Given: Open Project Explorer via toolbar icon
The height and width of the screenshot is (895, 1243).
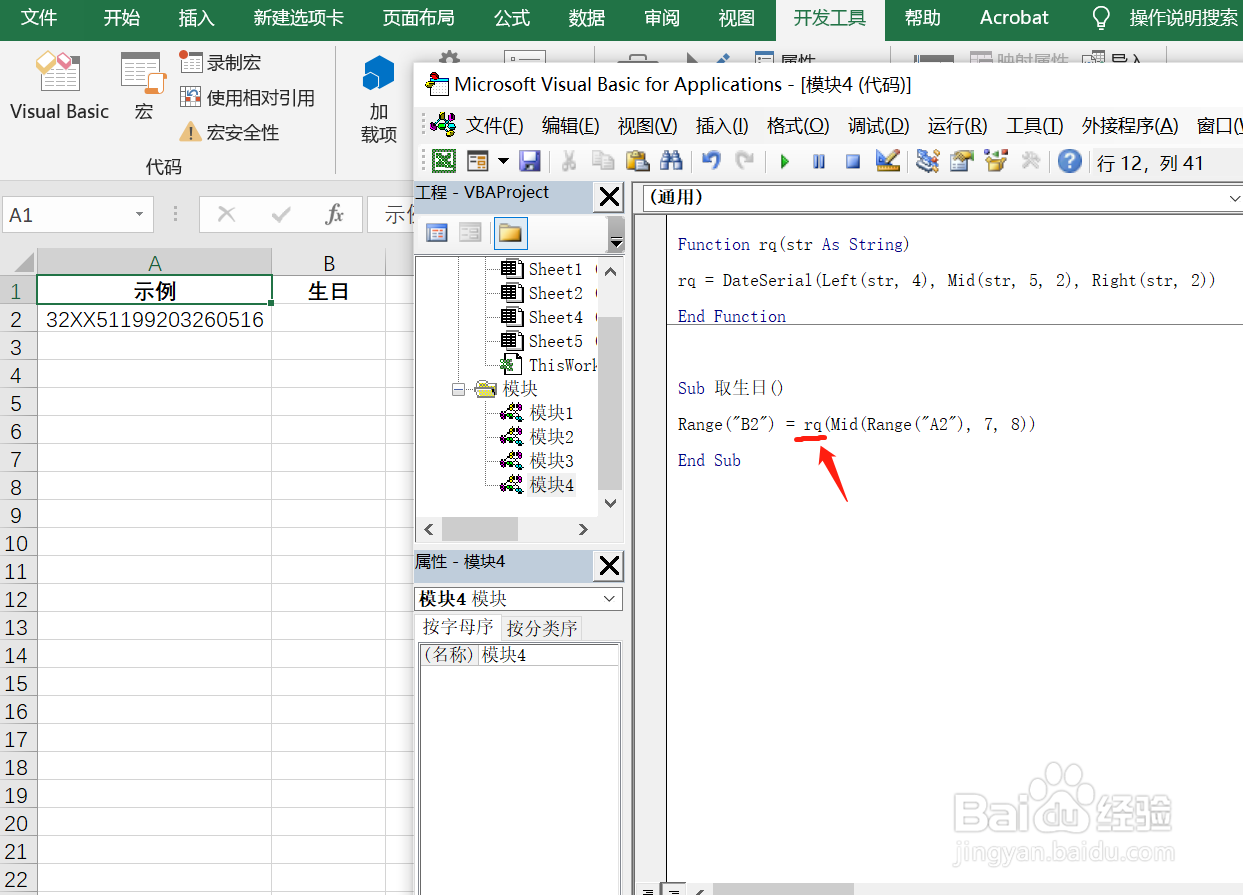Looking at the screenshot, I should click(x=927, y=161).
